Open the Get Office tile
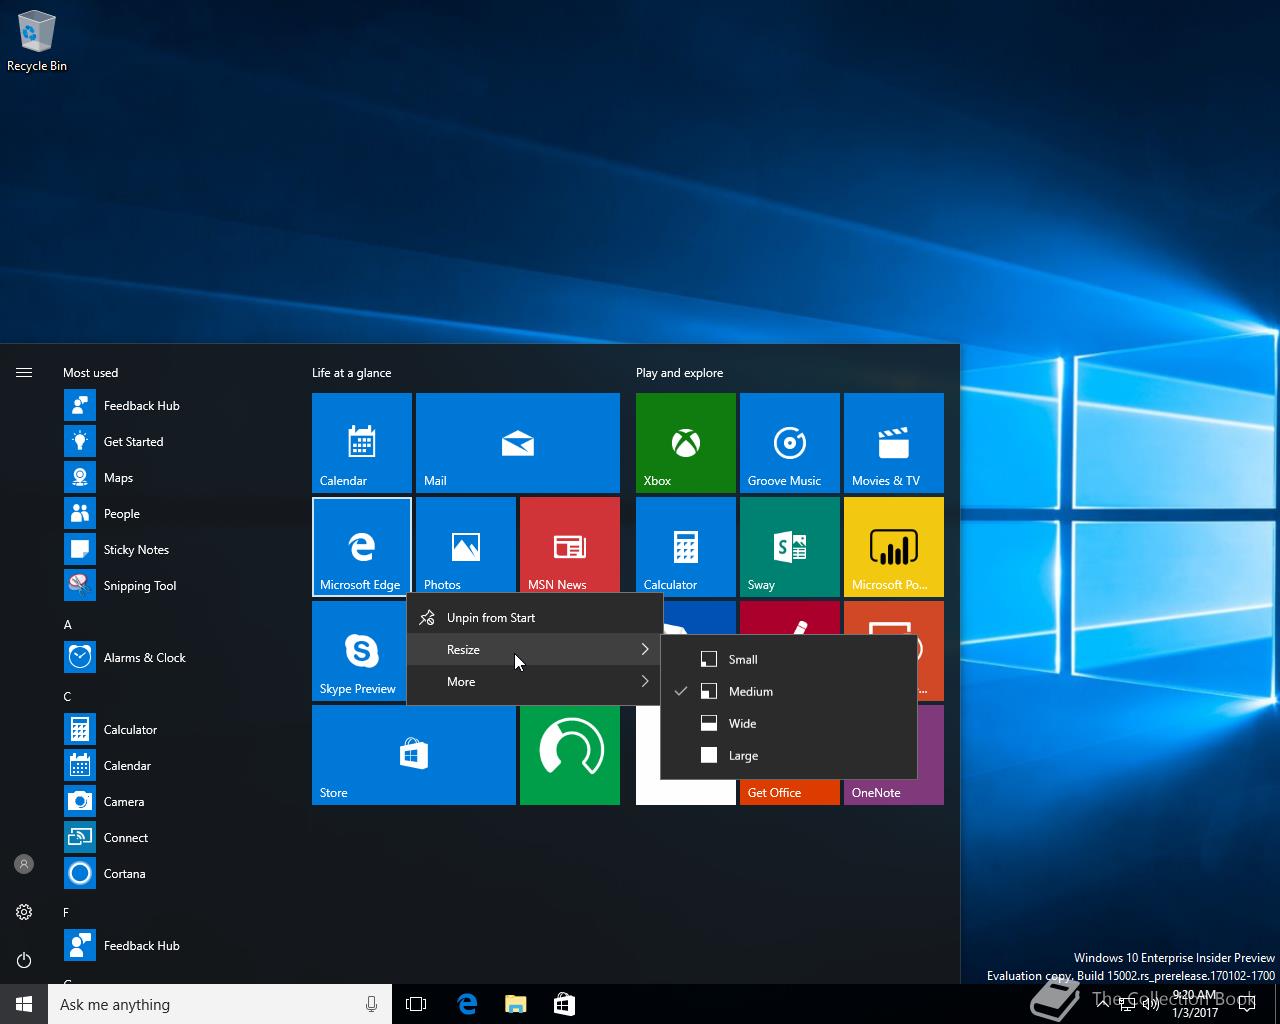 tap(789, 791)
